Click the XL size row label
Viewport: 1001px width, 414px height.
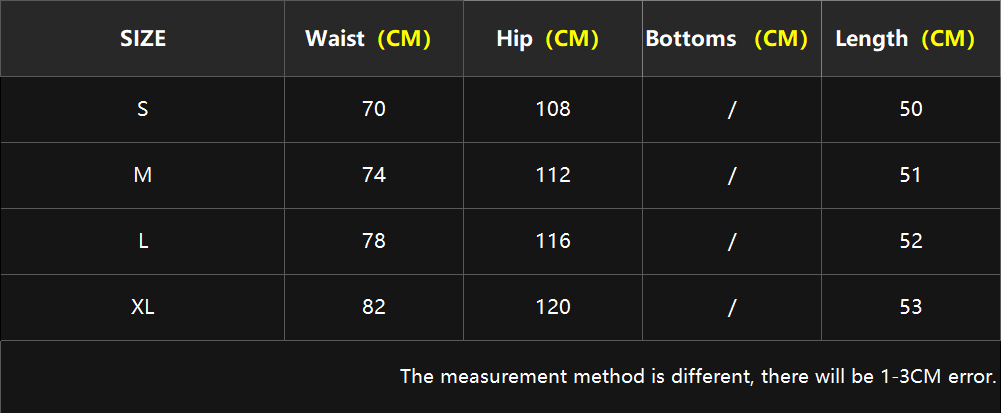[x=142, y=307]
